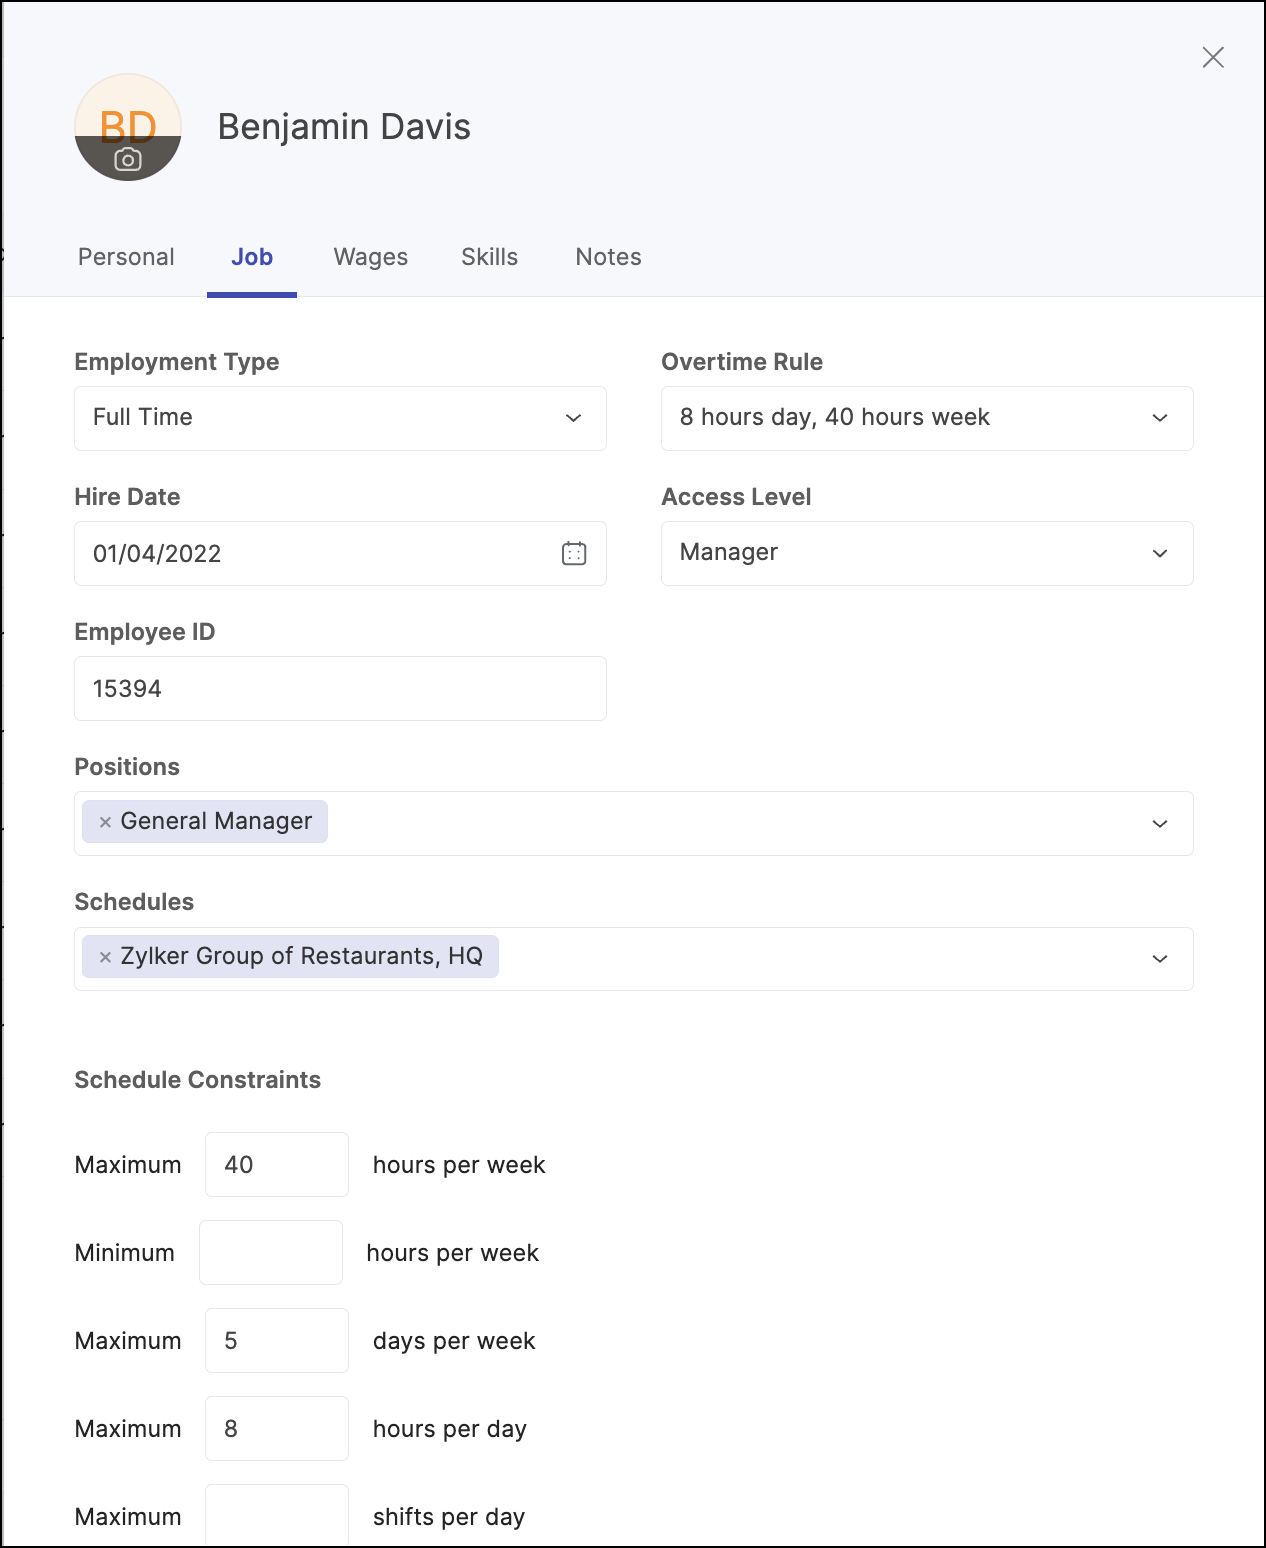
Task: Remove the General Manager position tag
Action: pyautogui.click(x=105, y=822)
